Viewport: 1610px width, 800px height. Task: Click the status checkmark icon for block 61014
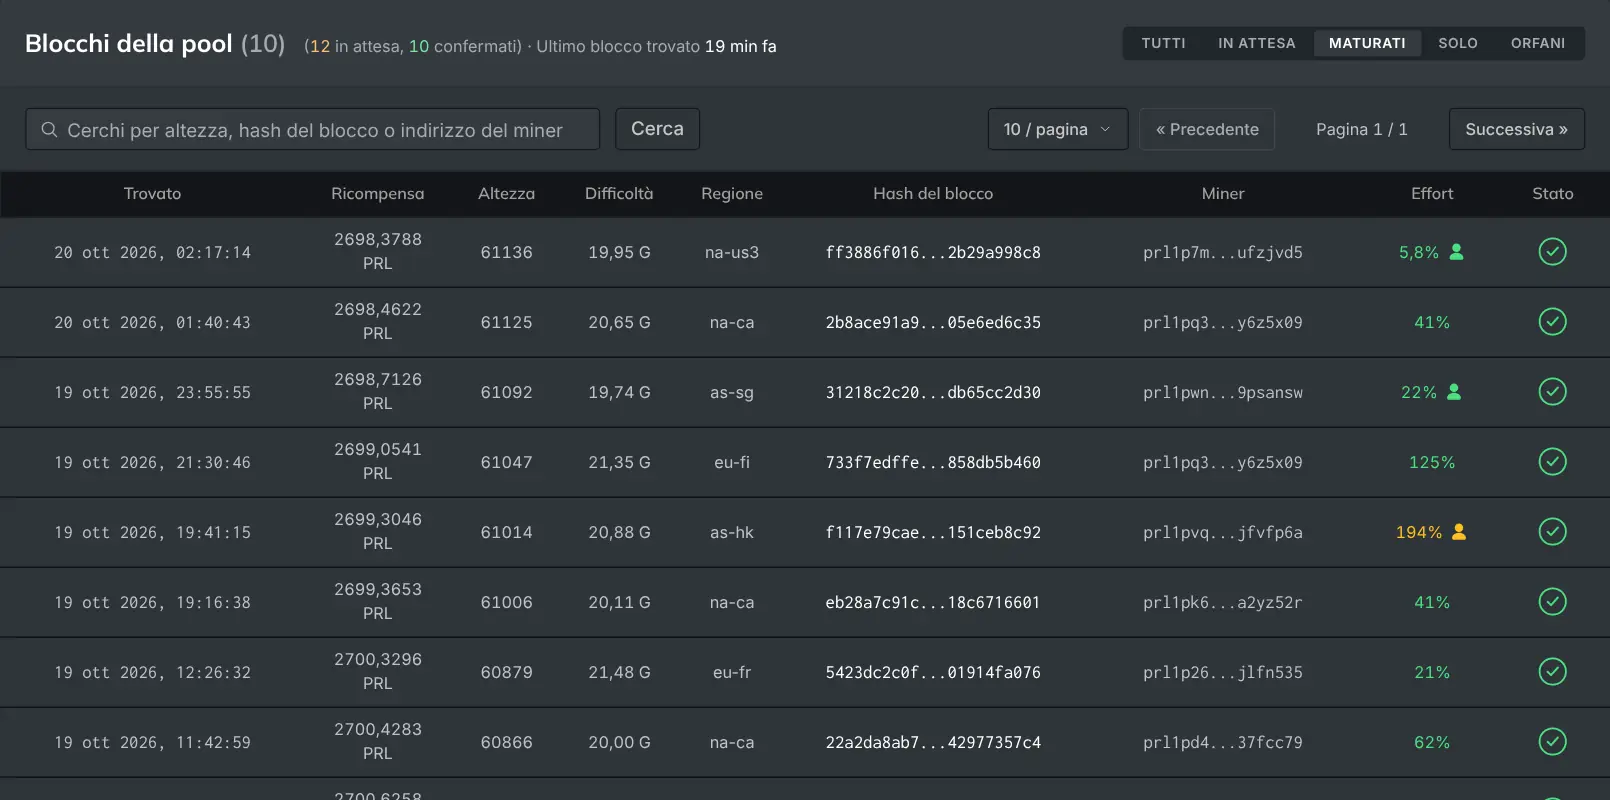pos(1552,532)
